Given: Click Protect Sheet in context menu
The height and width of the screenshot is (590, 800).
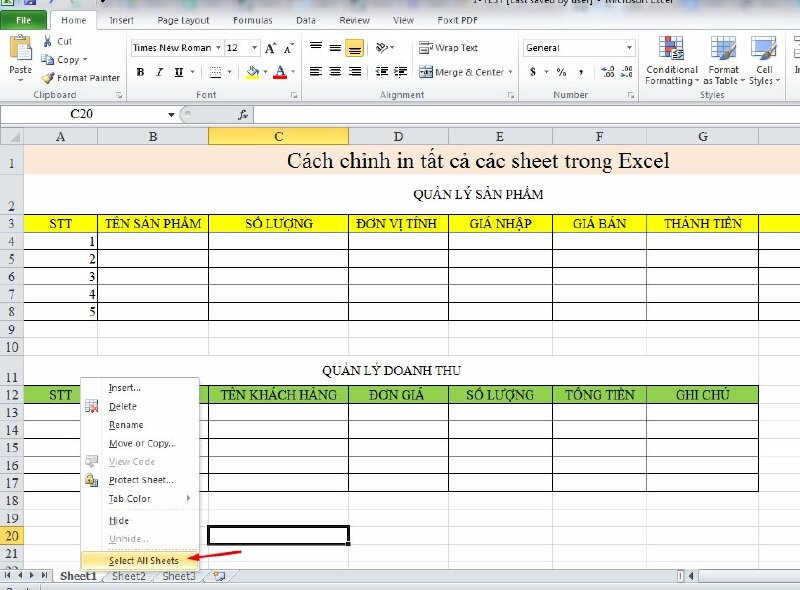Looking at the screenshot, I should pyautogui.click(x=134, y=481).
